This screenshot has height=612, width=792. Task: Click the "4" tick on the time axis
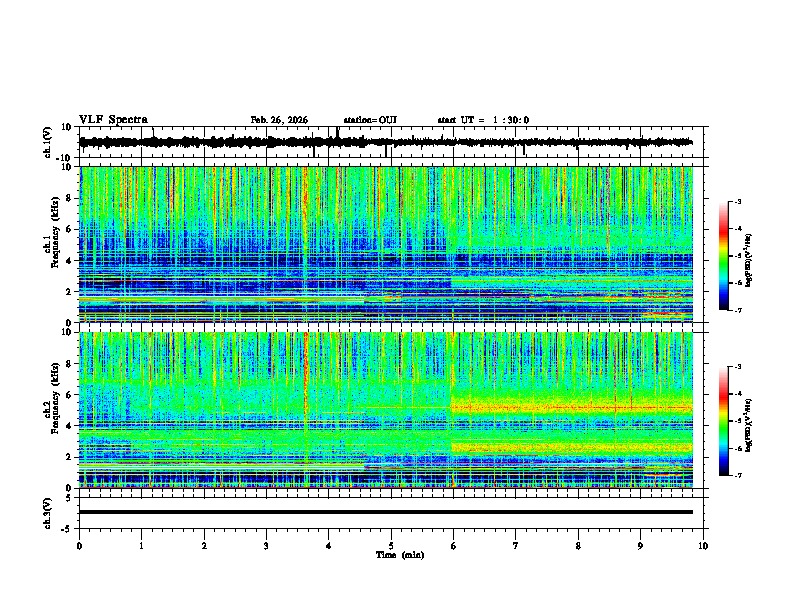[x=329, y=546]
